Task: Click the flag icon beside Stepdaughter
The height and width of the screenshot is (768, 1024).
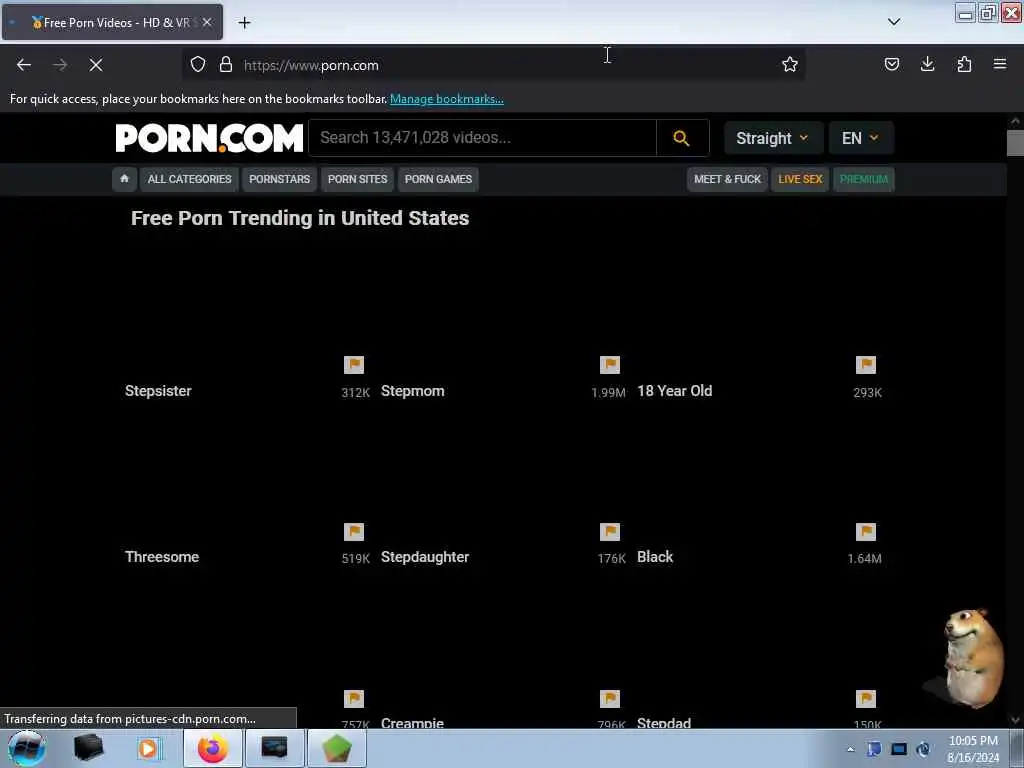Action: coord(610,532)
